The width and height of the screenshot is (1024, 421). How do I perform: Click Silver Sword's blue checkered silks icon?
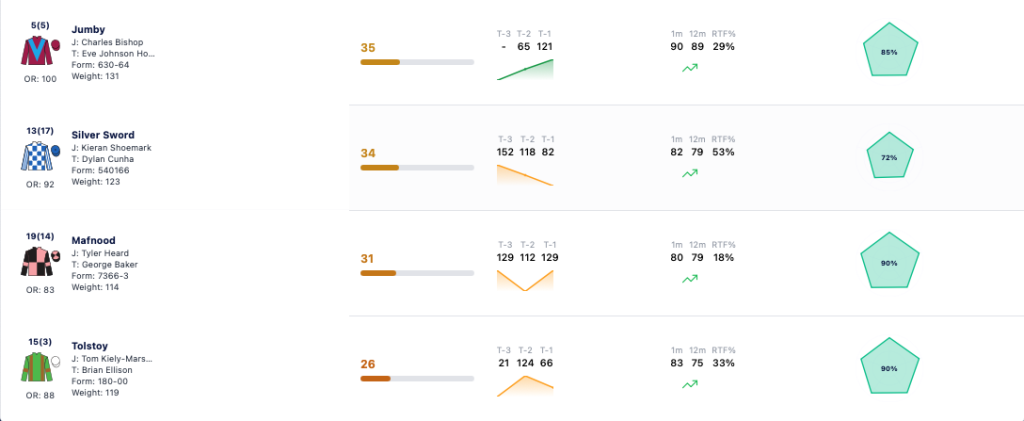(x=36, y=157)
